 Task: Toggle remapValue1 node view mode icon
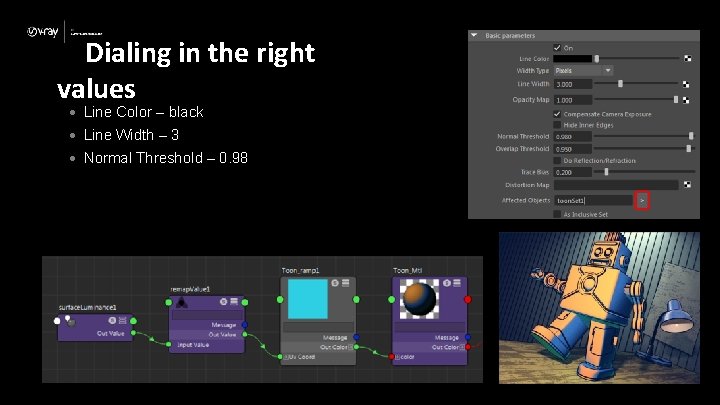[234, 302]
